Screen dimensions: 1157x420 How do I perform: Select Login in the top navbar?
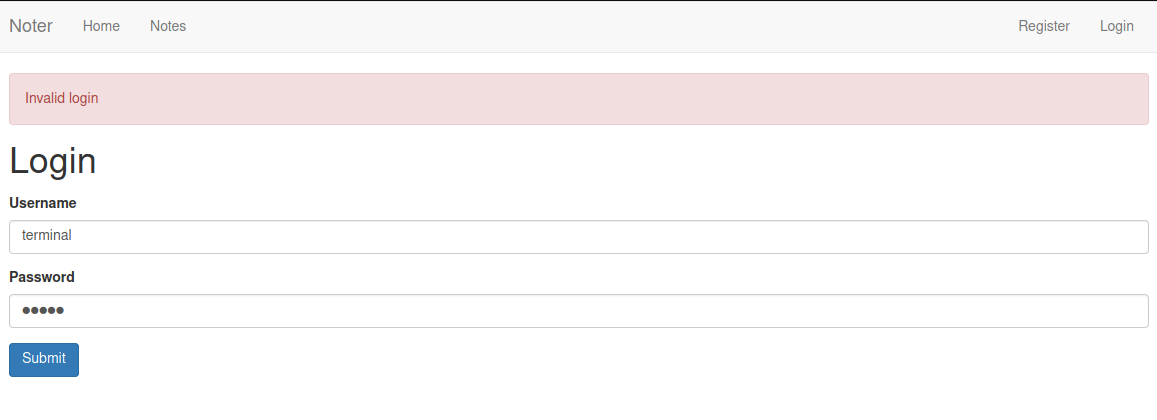click(x=1116, y=26)
